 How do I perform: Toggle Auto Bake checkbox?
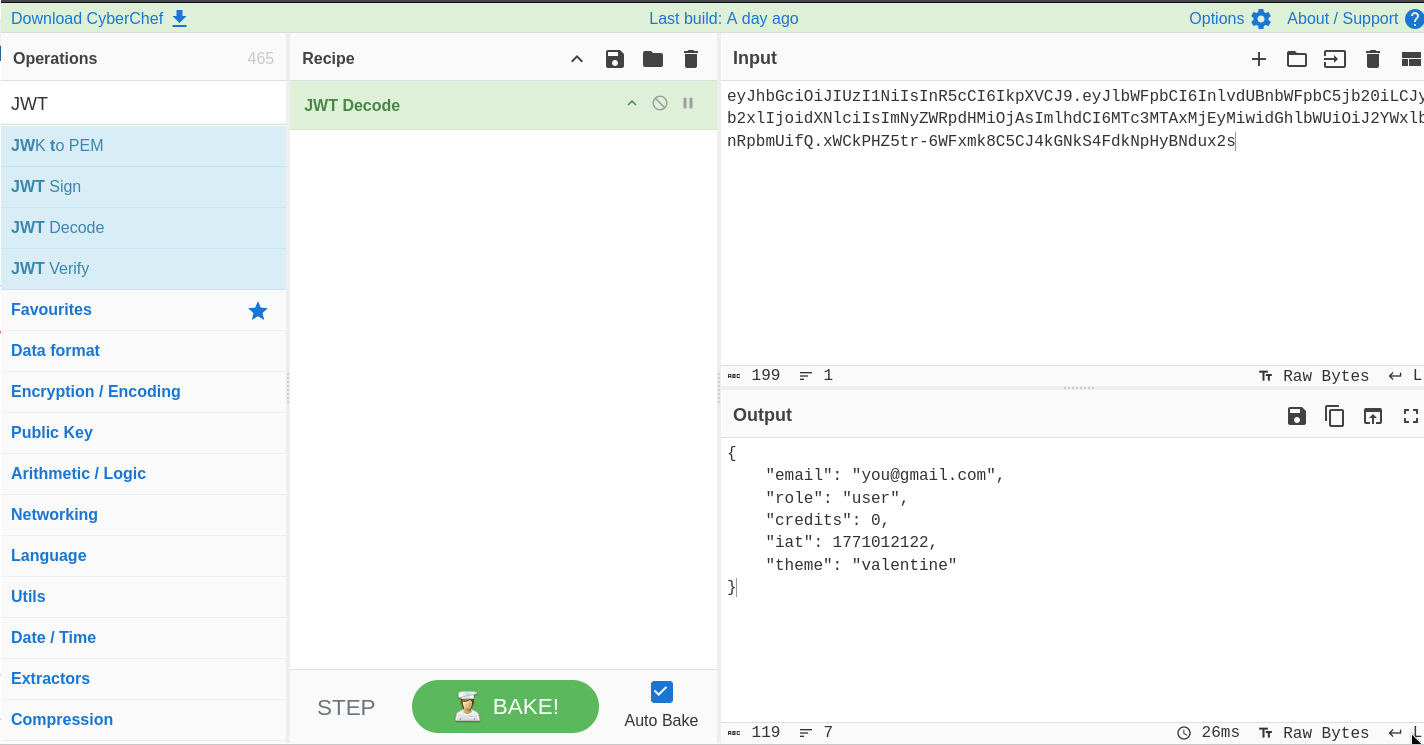tap(661, 692)
